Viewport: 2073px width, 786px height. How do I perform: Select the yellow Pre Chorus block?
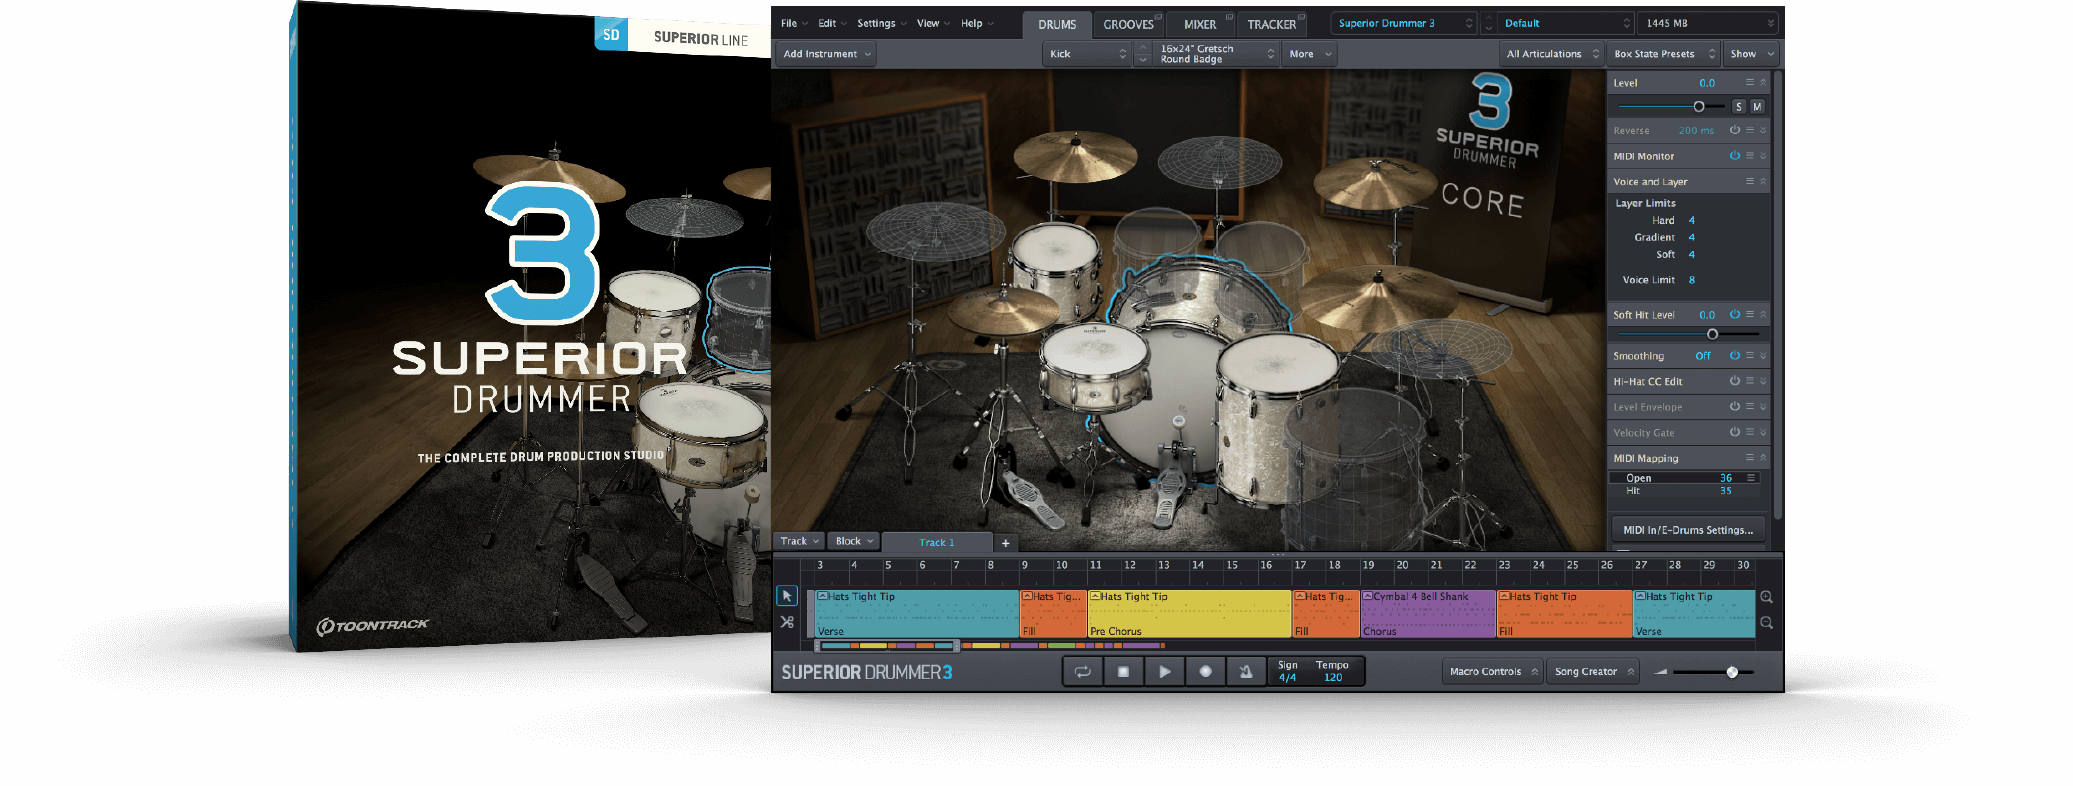[1189, 614]
